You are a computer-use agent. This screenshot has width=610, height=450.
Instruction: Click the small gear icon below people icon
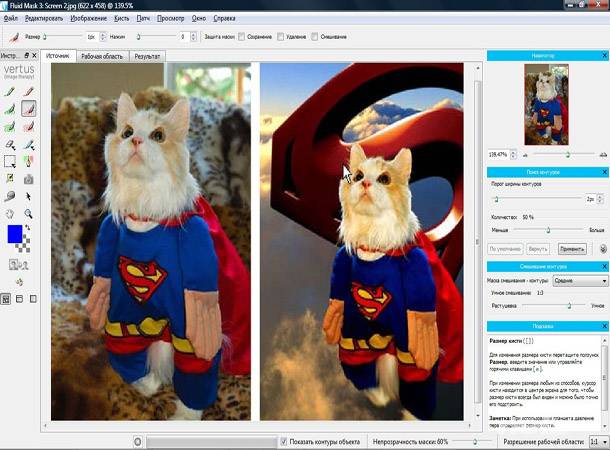19,282
